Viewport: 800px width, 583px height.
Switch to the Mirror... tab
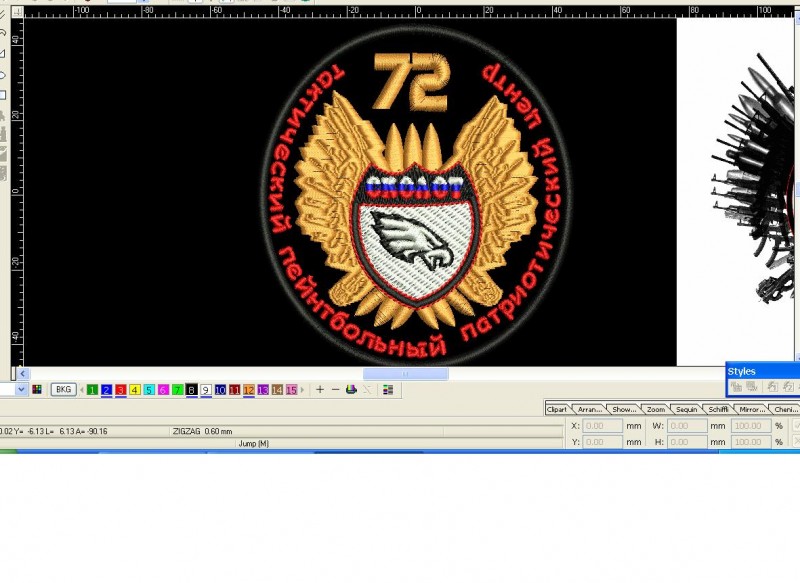[752, 409]
